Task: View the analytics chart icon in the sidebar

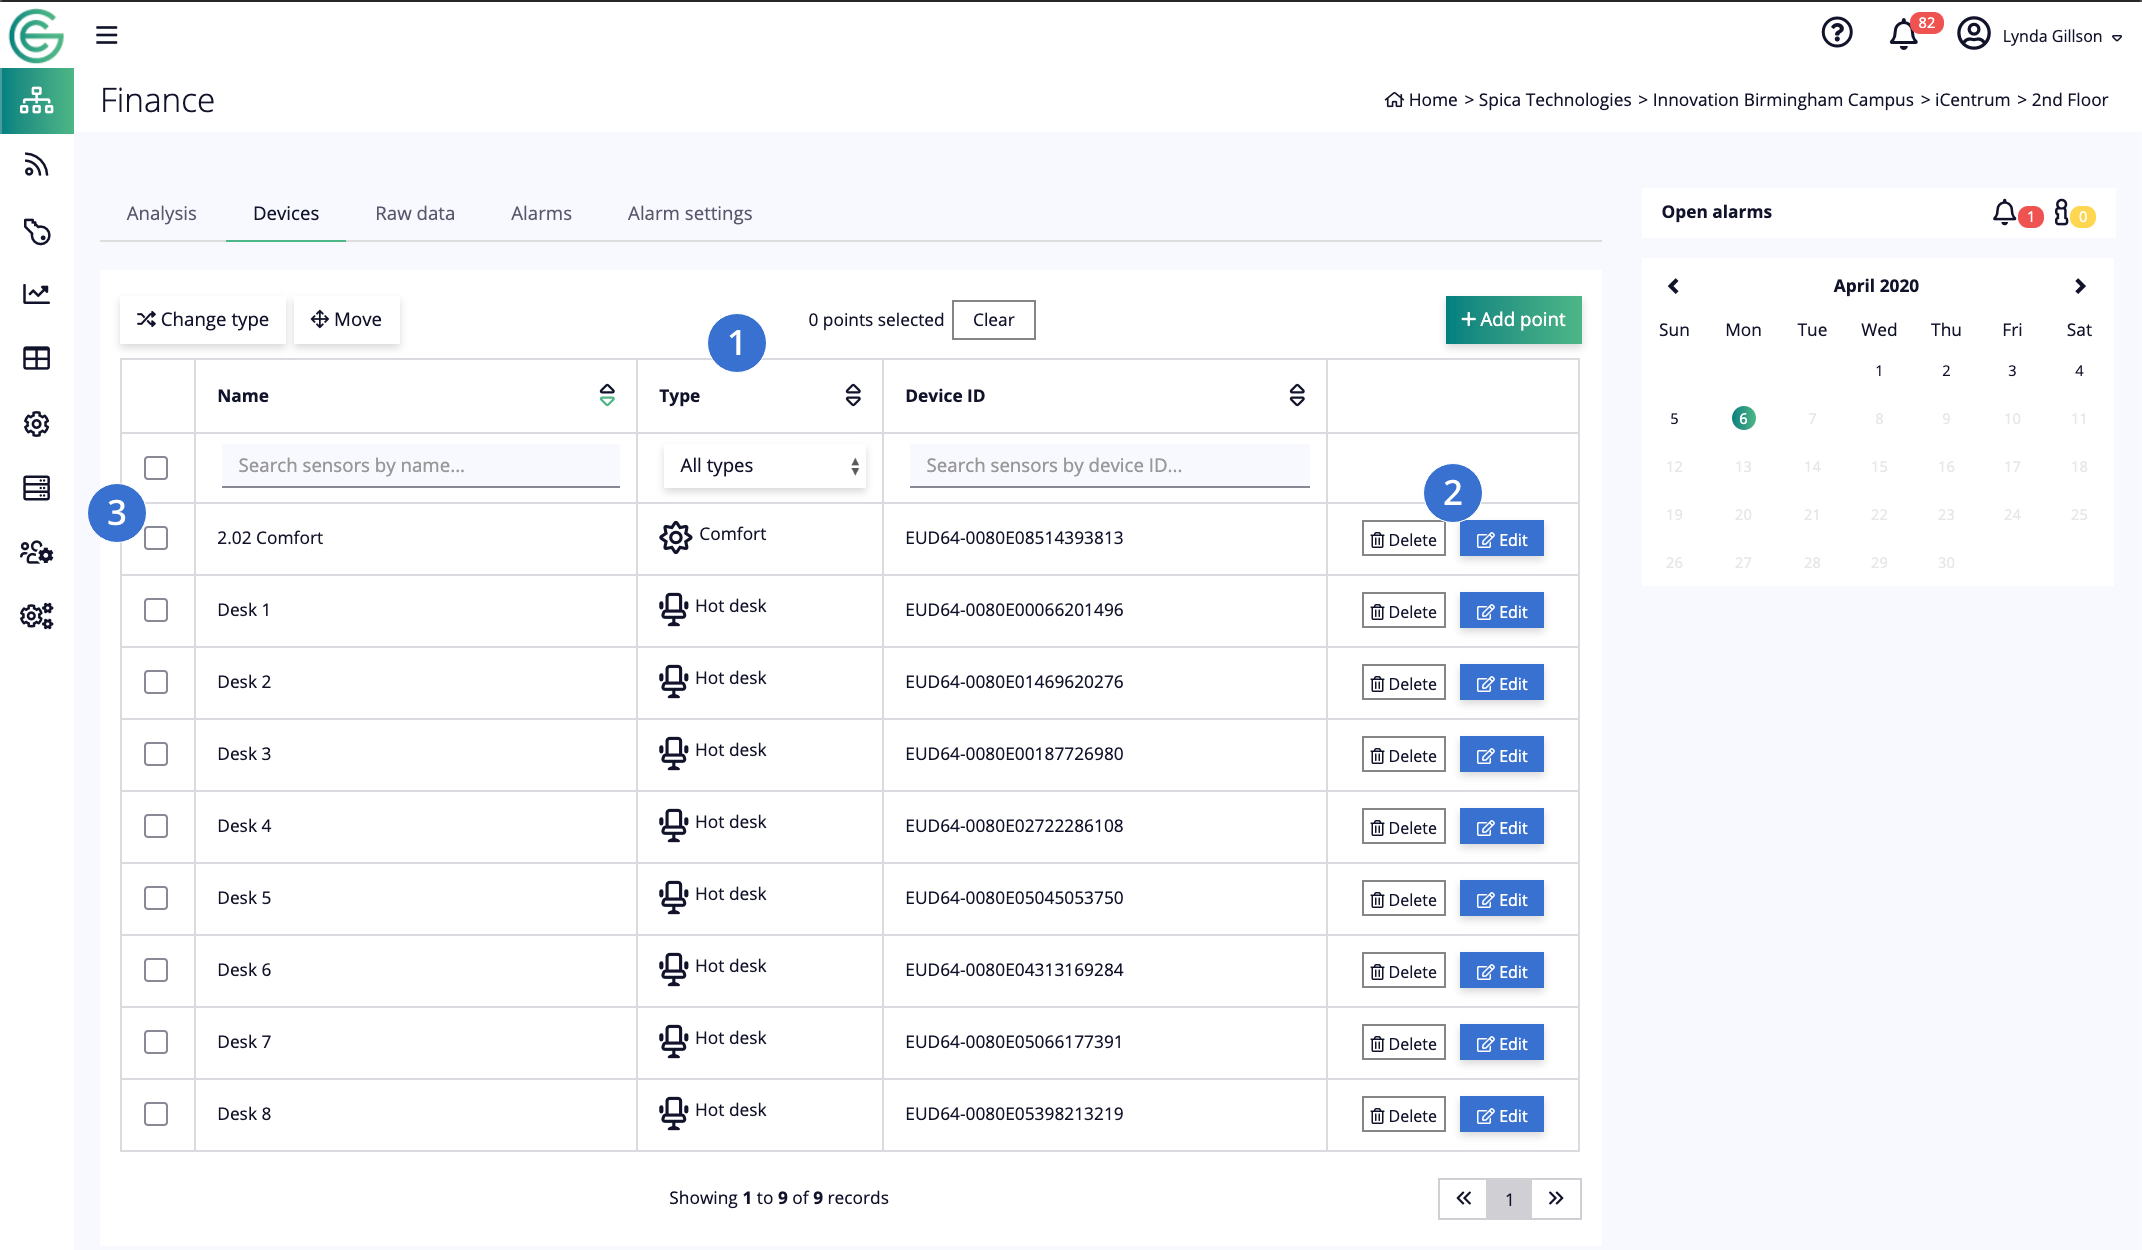Action: [x=37, y=293]
